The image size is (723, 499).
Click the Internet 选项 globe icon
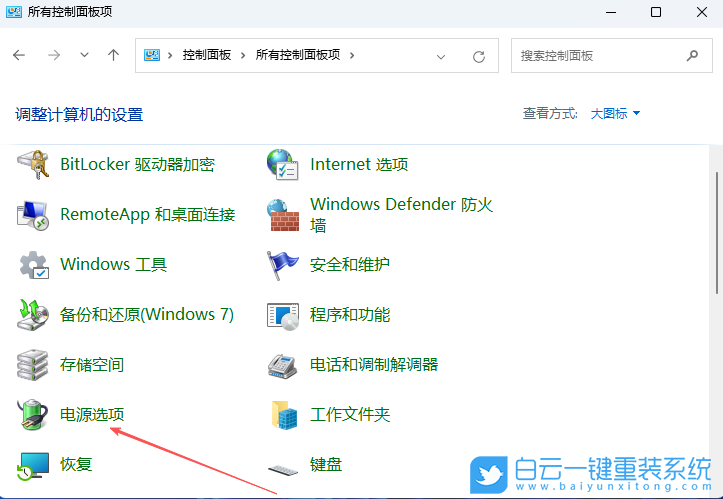pos(283,165)
